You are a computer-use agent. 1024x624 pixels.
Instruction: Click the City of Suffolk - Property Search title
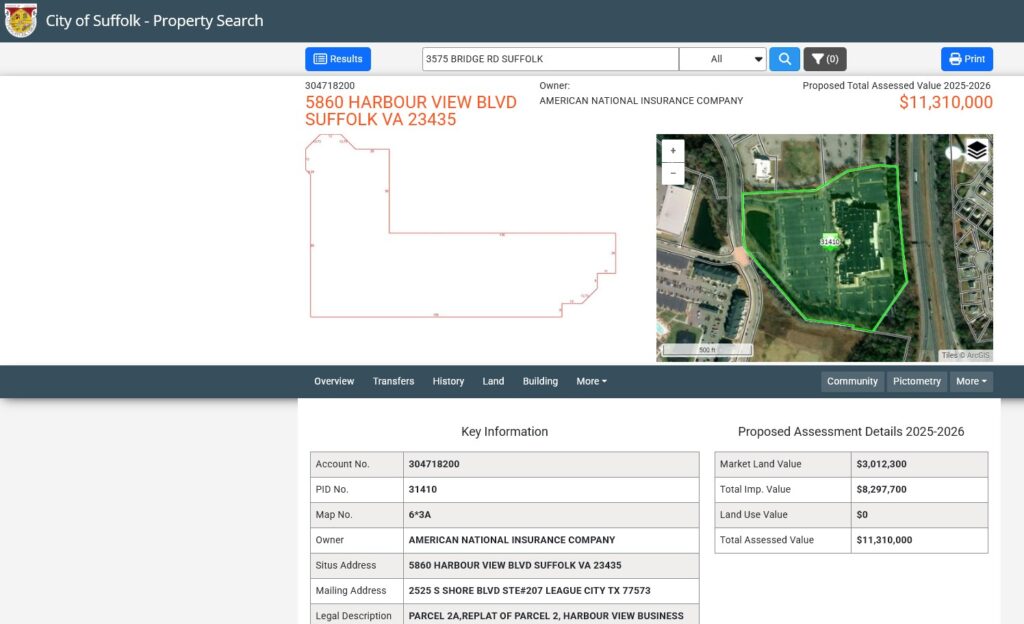(154, 21)
